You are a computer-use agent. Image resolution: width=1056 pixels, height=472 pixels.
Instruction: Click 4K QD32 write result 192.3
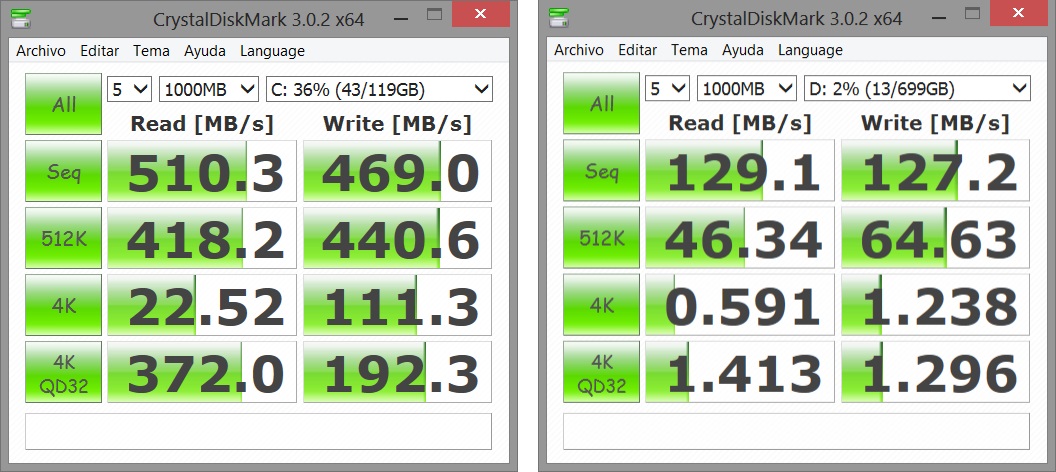(397, 372)
